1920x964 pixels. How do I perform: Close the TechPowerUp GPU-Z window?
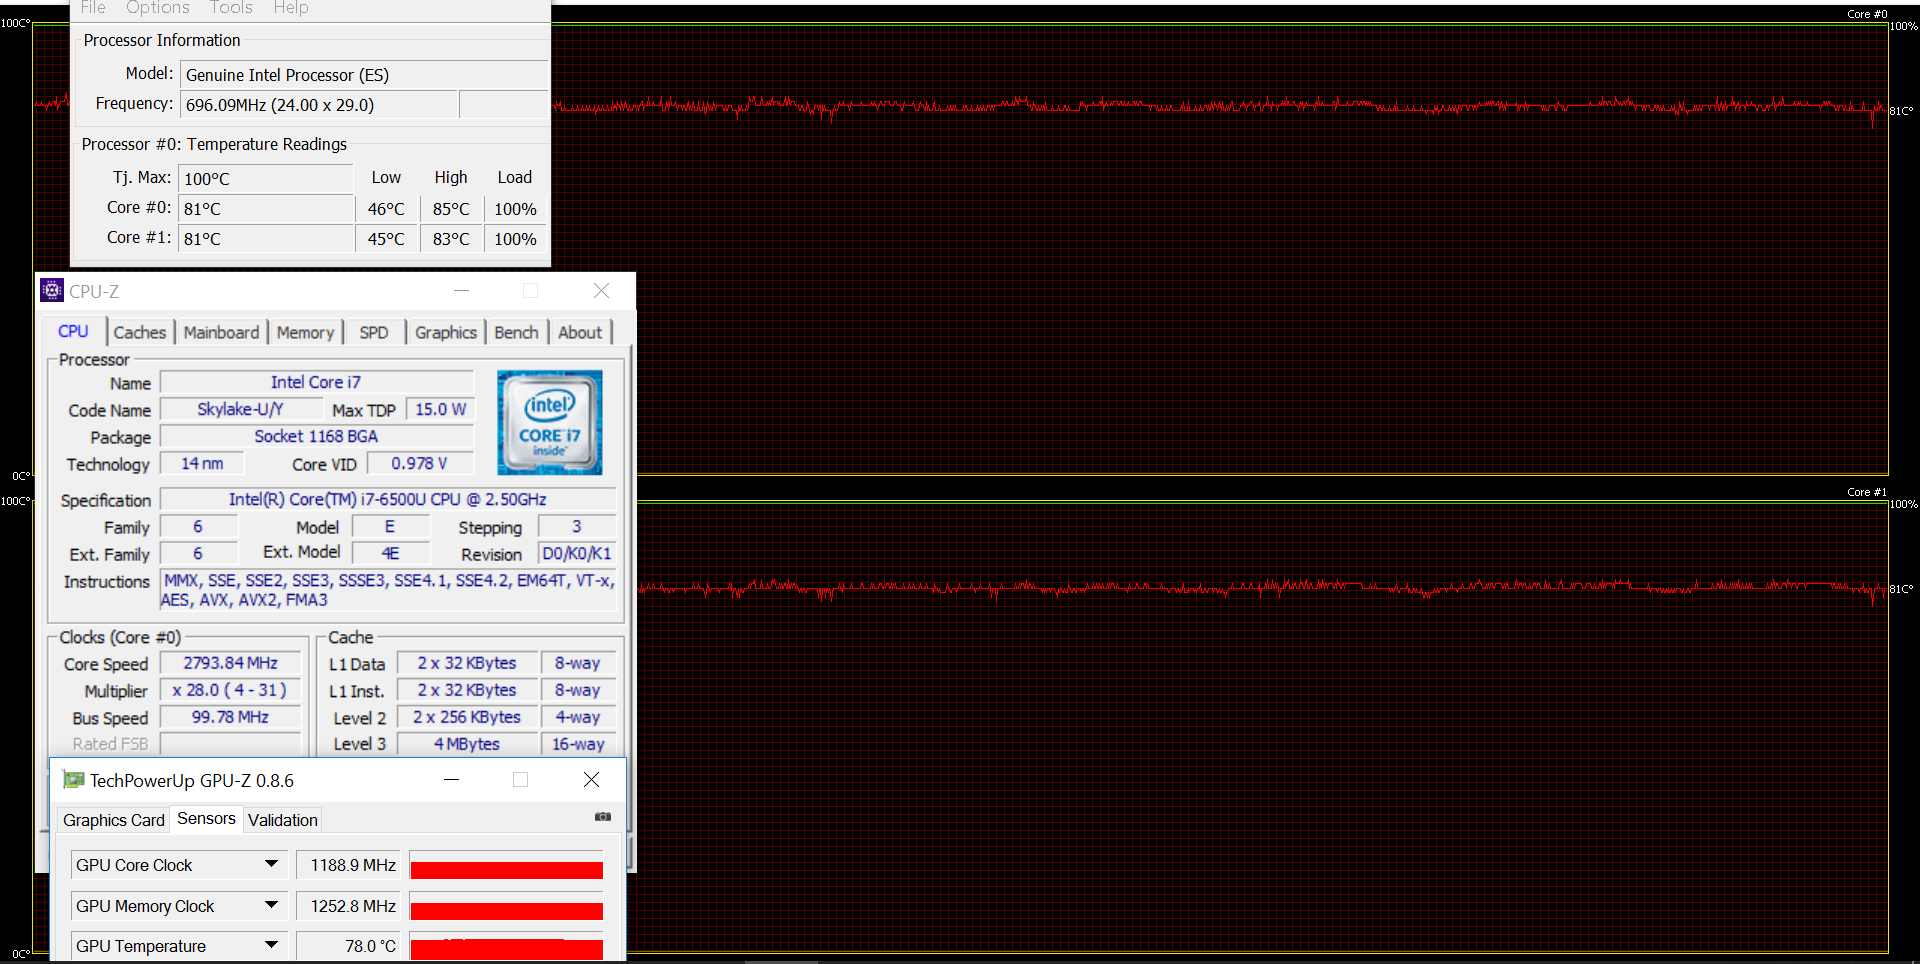coord(591,780)
